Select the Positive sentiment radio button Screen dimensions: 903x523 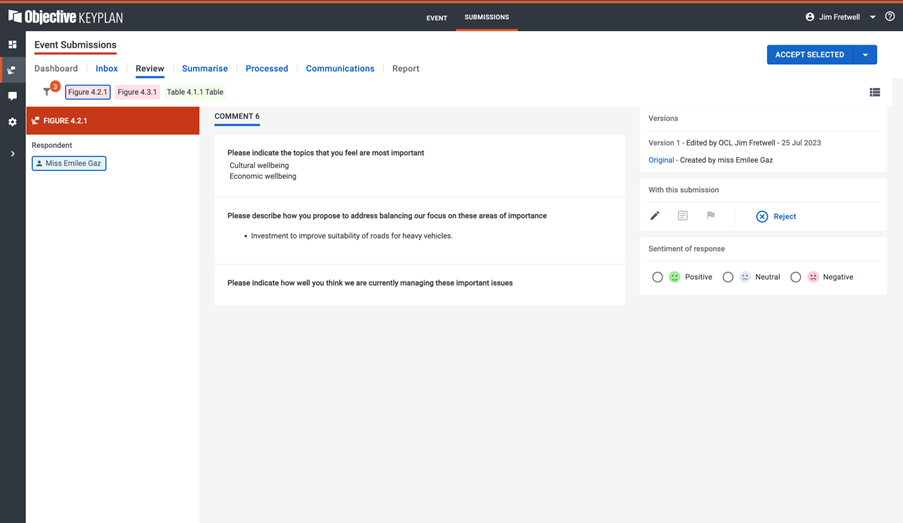pos(657,277)
